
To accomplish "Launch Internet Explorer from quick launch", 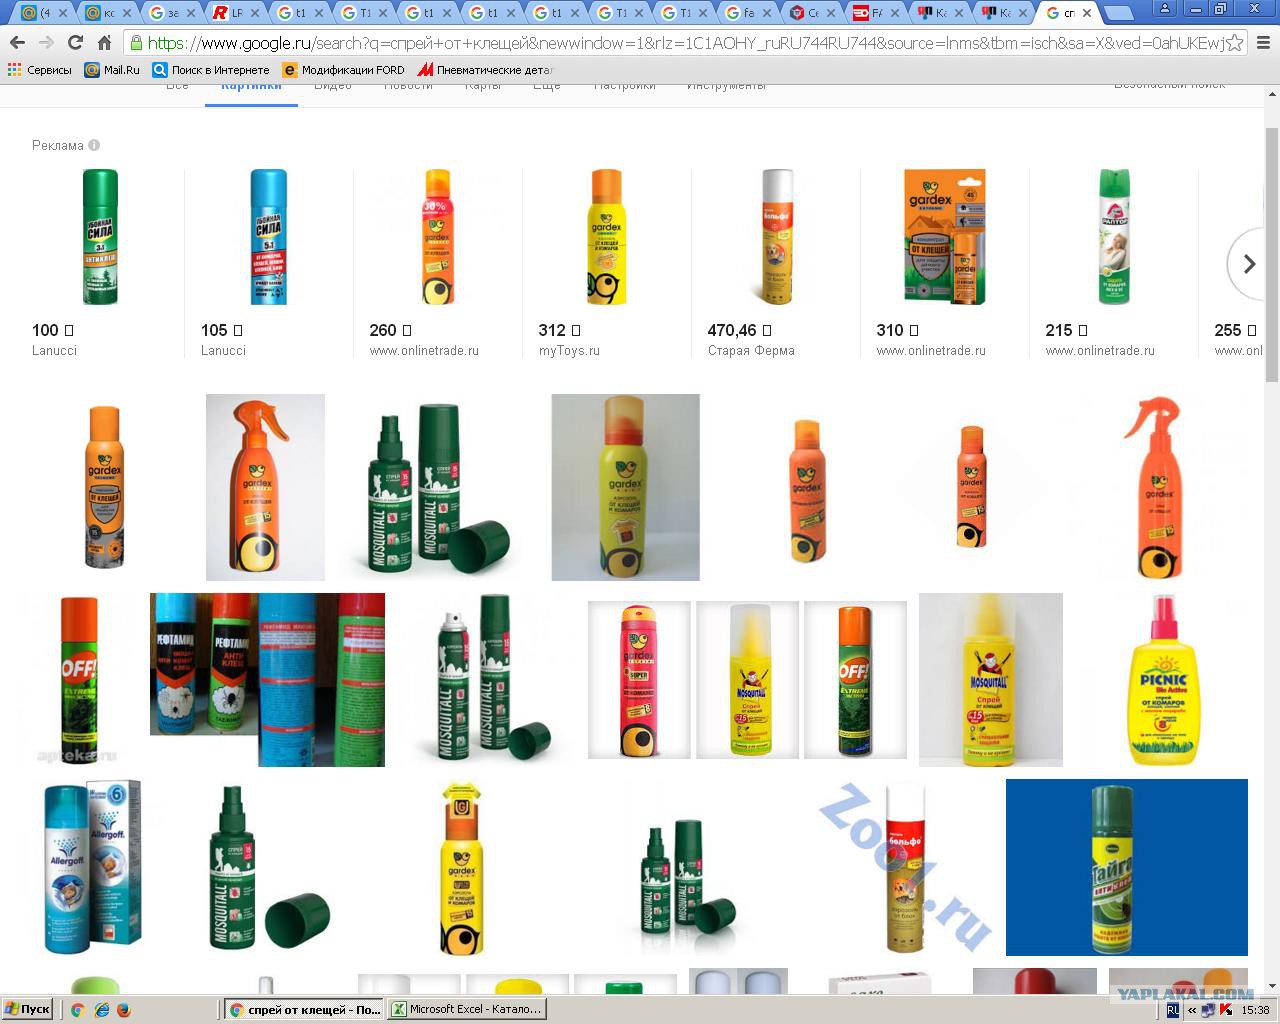I will coord(101,1010).
